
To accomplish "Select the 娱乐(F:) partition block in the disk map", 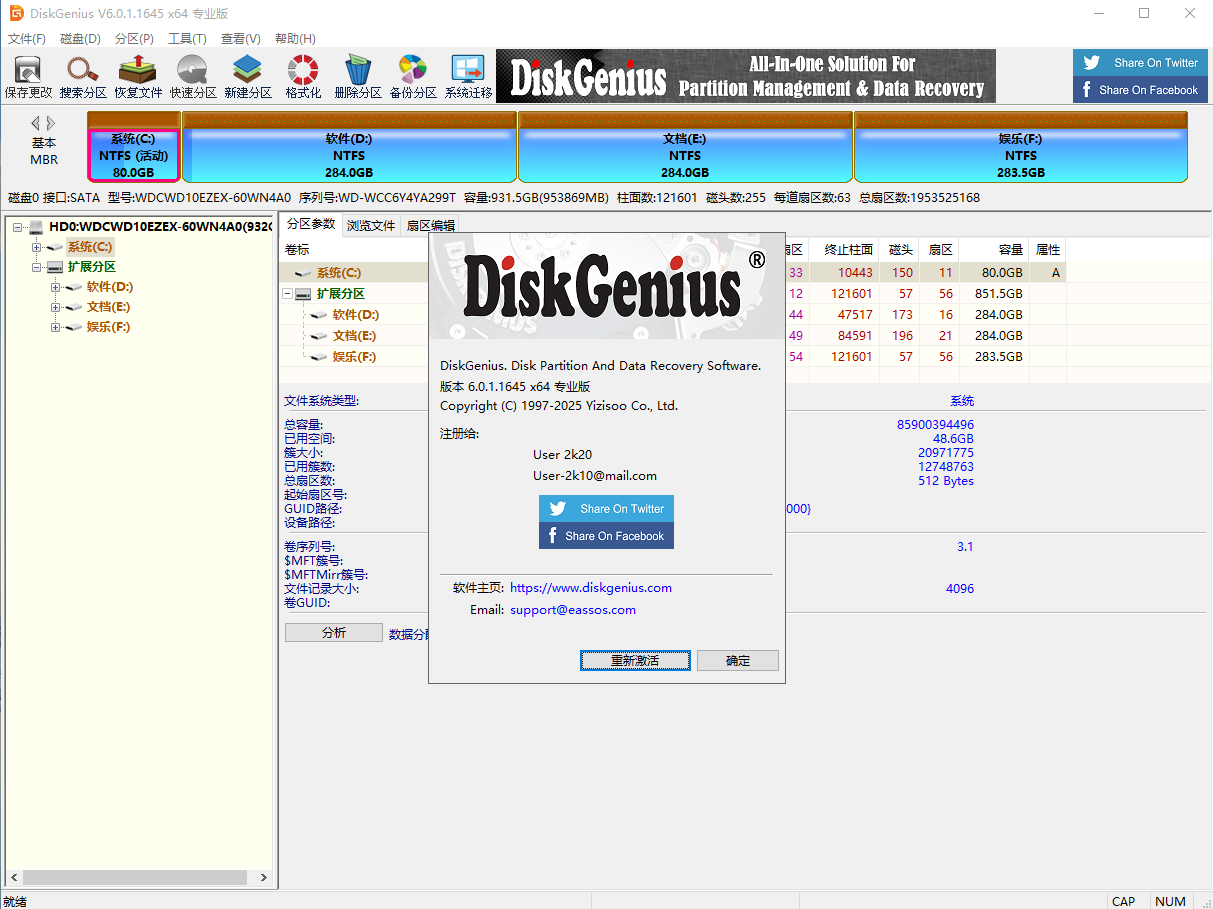I will 1021,147.
